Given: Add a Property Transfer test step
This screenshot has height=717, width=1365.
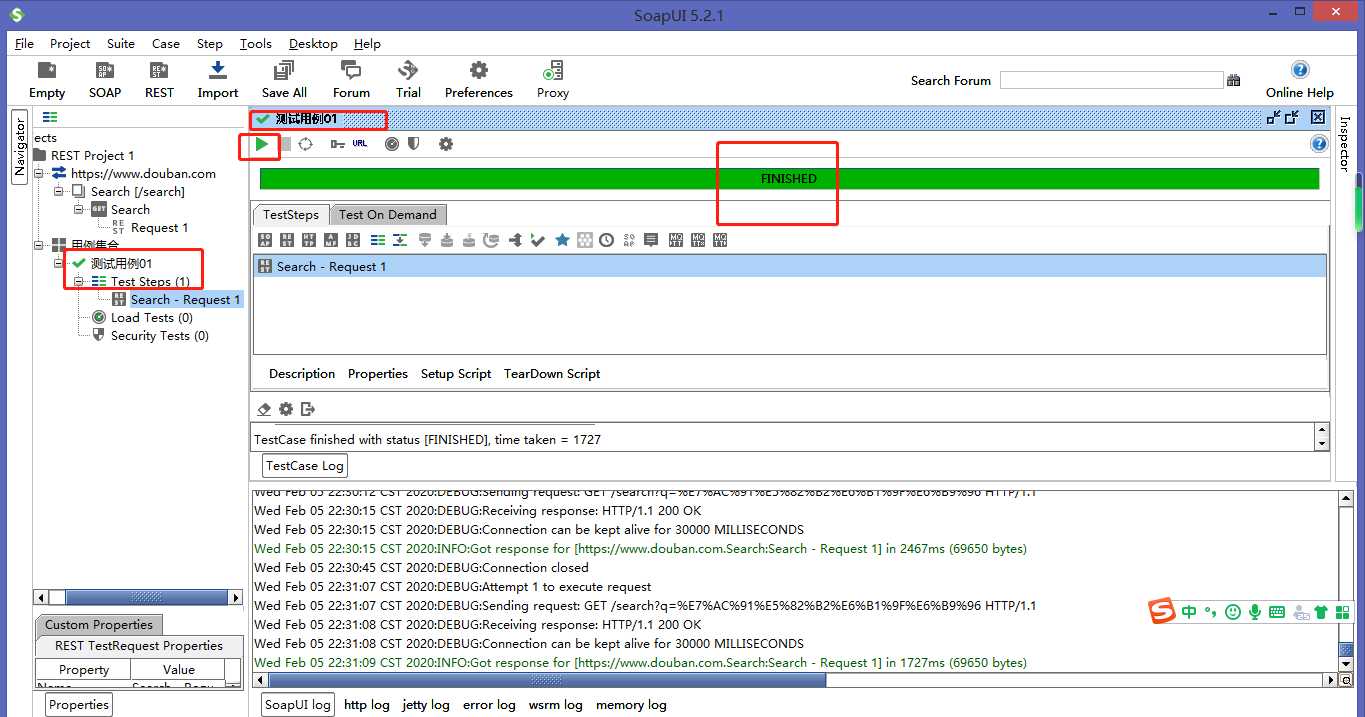Looking at the screenshot, I should 400,240.
